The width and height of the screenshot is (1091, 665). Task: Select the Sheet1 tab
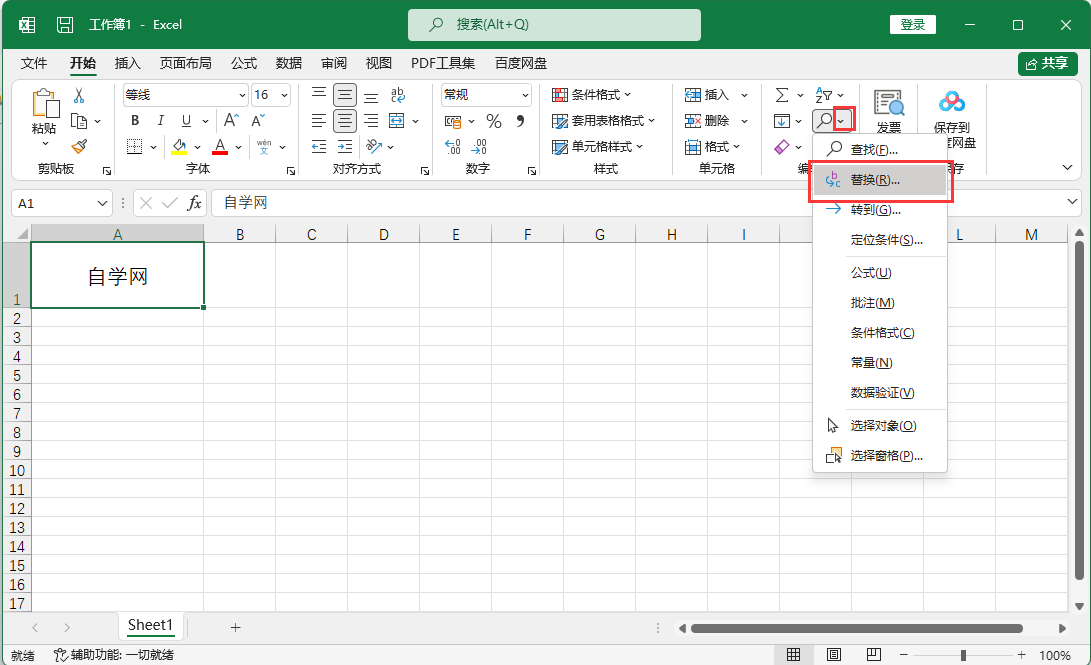coord(150,625)
